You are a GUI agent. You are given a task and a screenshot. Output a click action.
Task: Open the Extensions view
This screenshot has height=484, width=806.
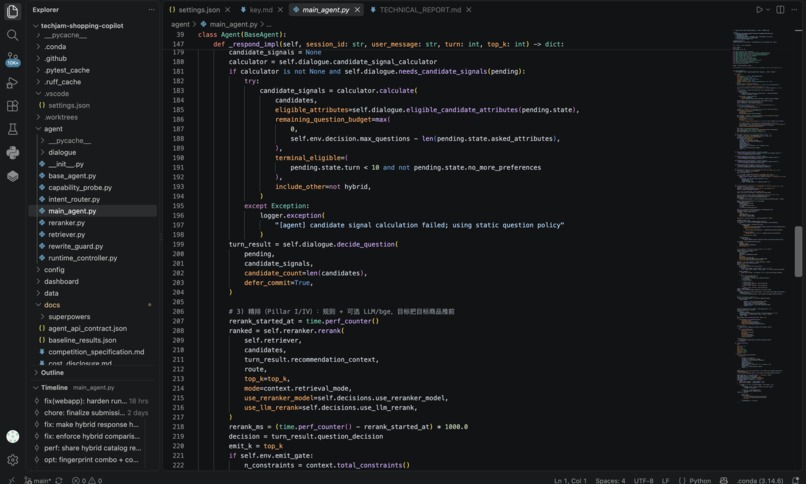tap(12, 106)
